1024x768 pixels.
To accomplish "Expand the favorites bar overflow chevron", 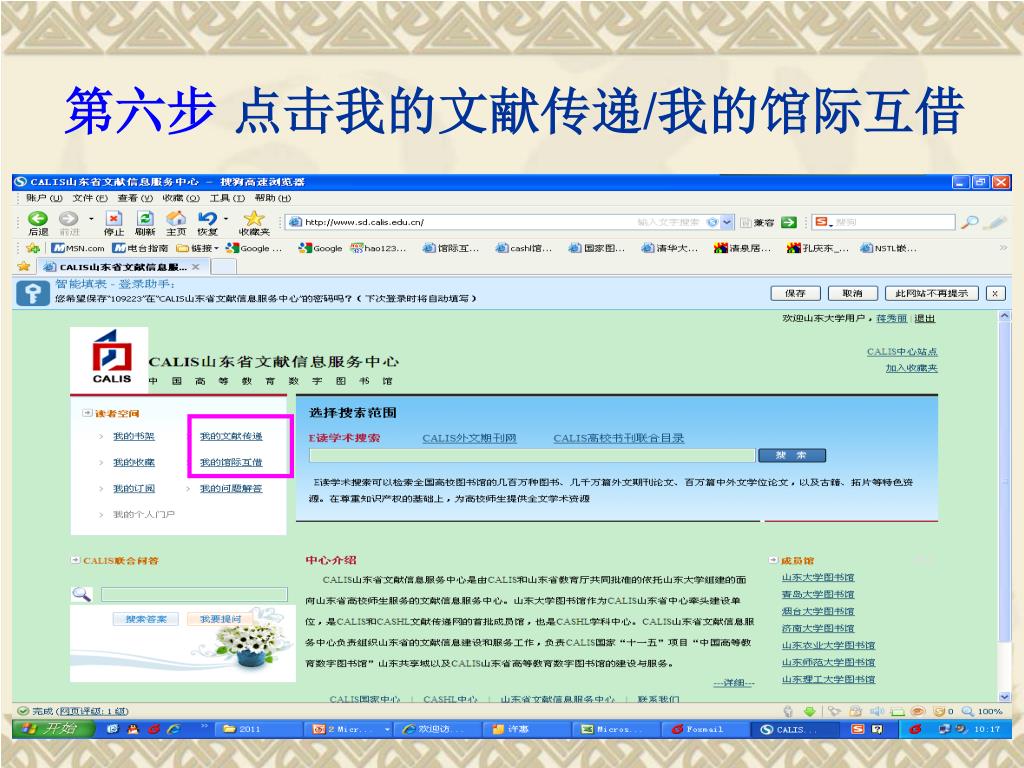I will 1003,248.
